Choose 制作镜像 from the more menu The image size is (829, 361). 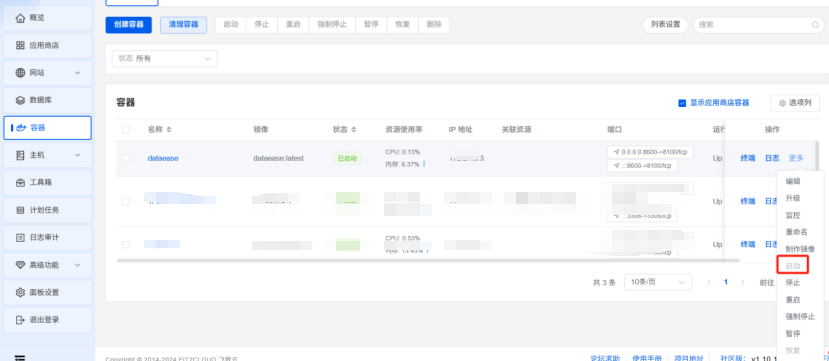pos(800,249)
